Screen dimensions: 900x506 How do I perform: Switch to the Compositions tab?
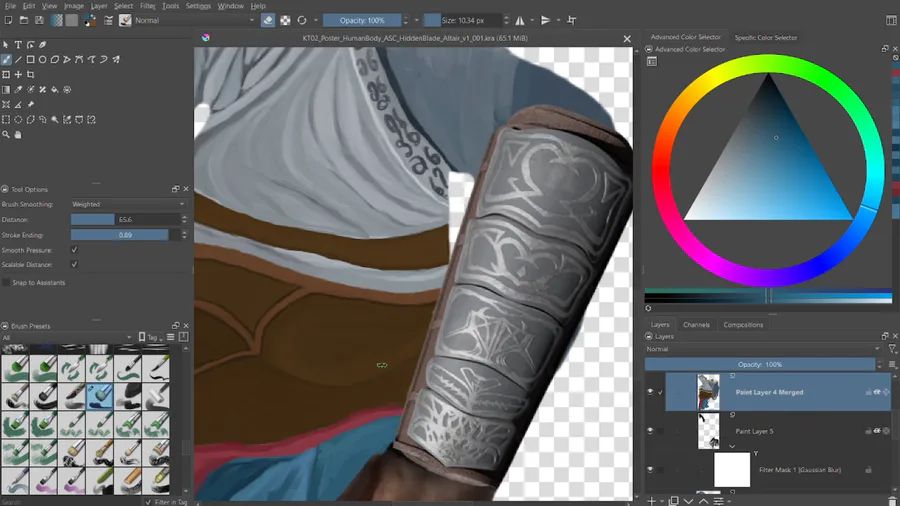coord(743,325)
